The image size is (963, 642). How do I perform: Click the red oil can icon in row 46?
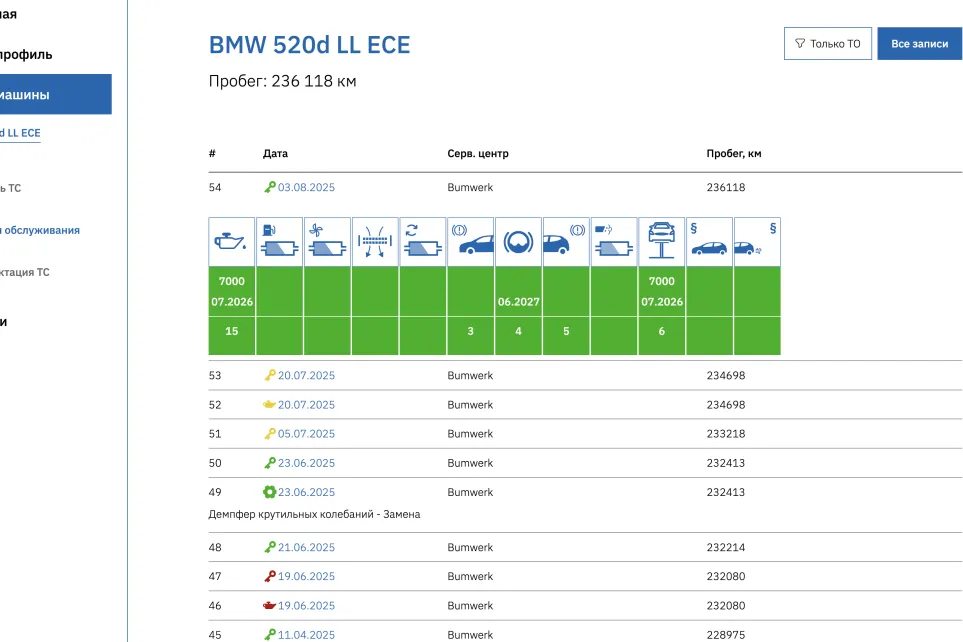click(269, 605)
